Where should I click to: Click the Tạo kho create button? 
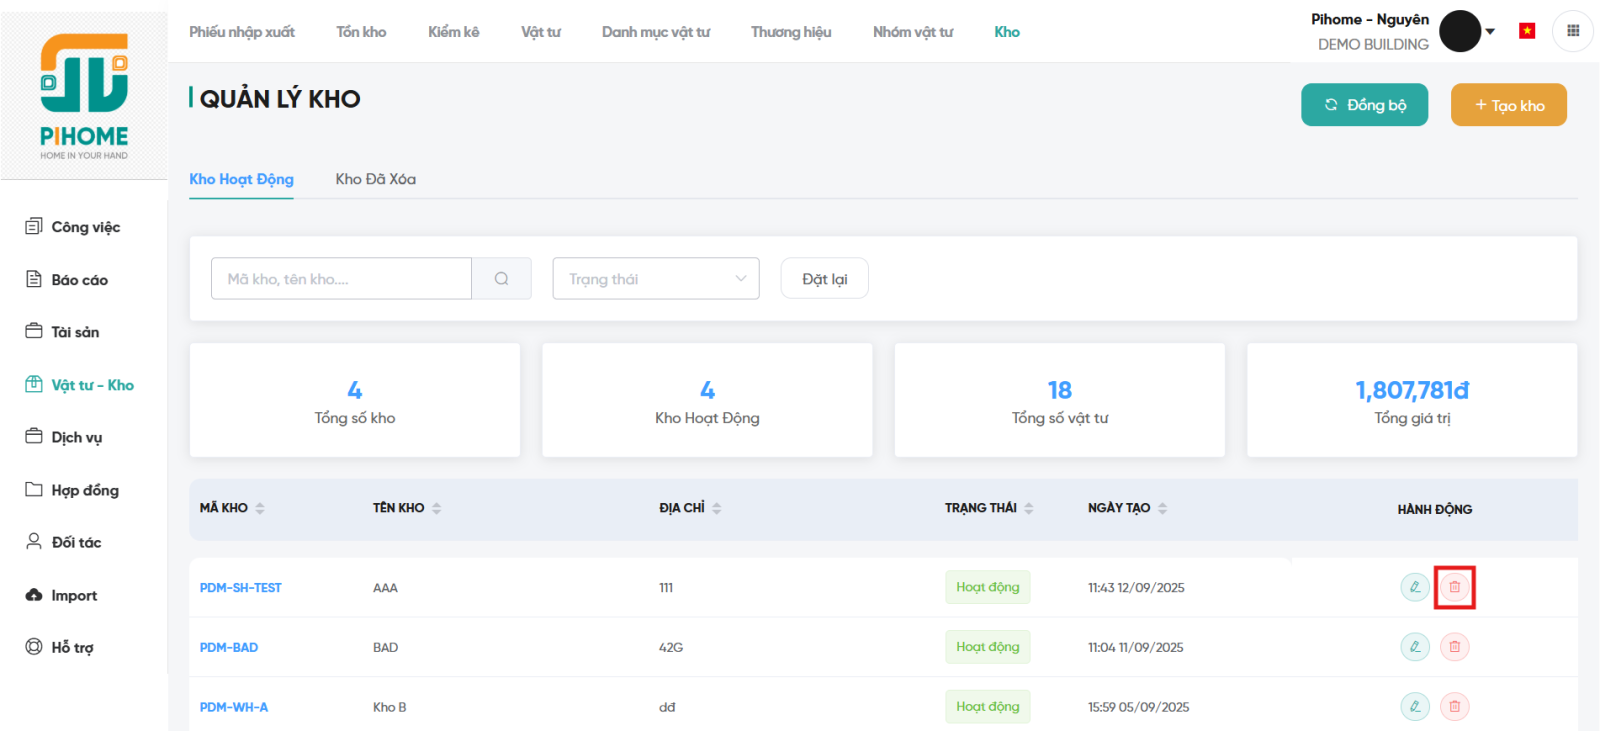[x=1508, y=105]
